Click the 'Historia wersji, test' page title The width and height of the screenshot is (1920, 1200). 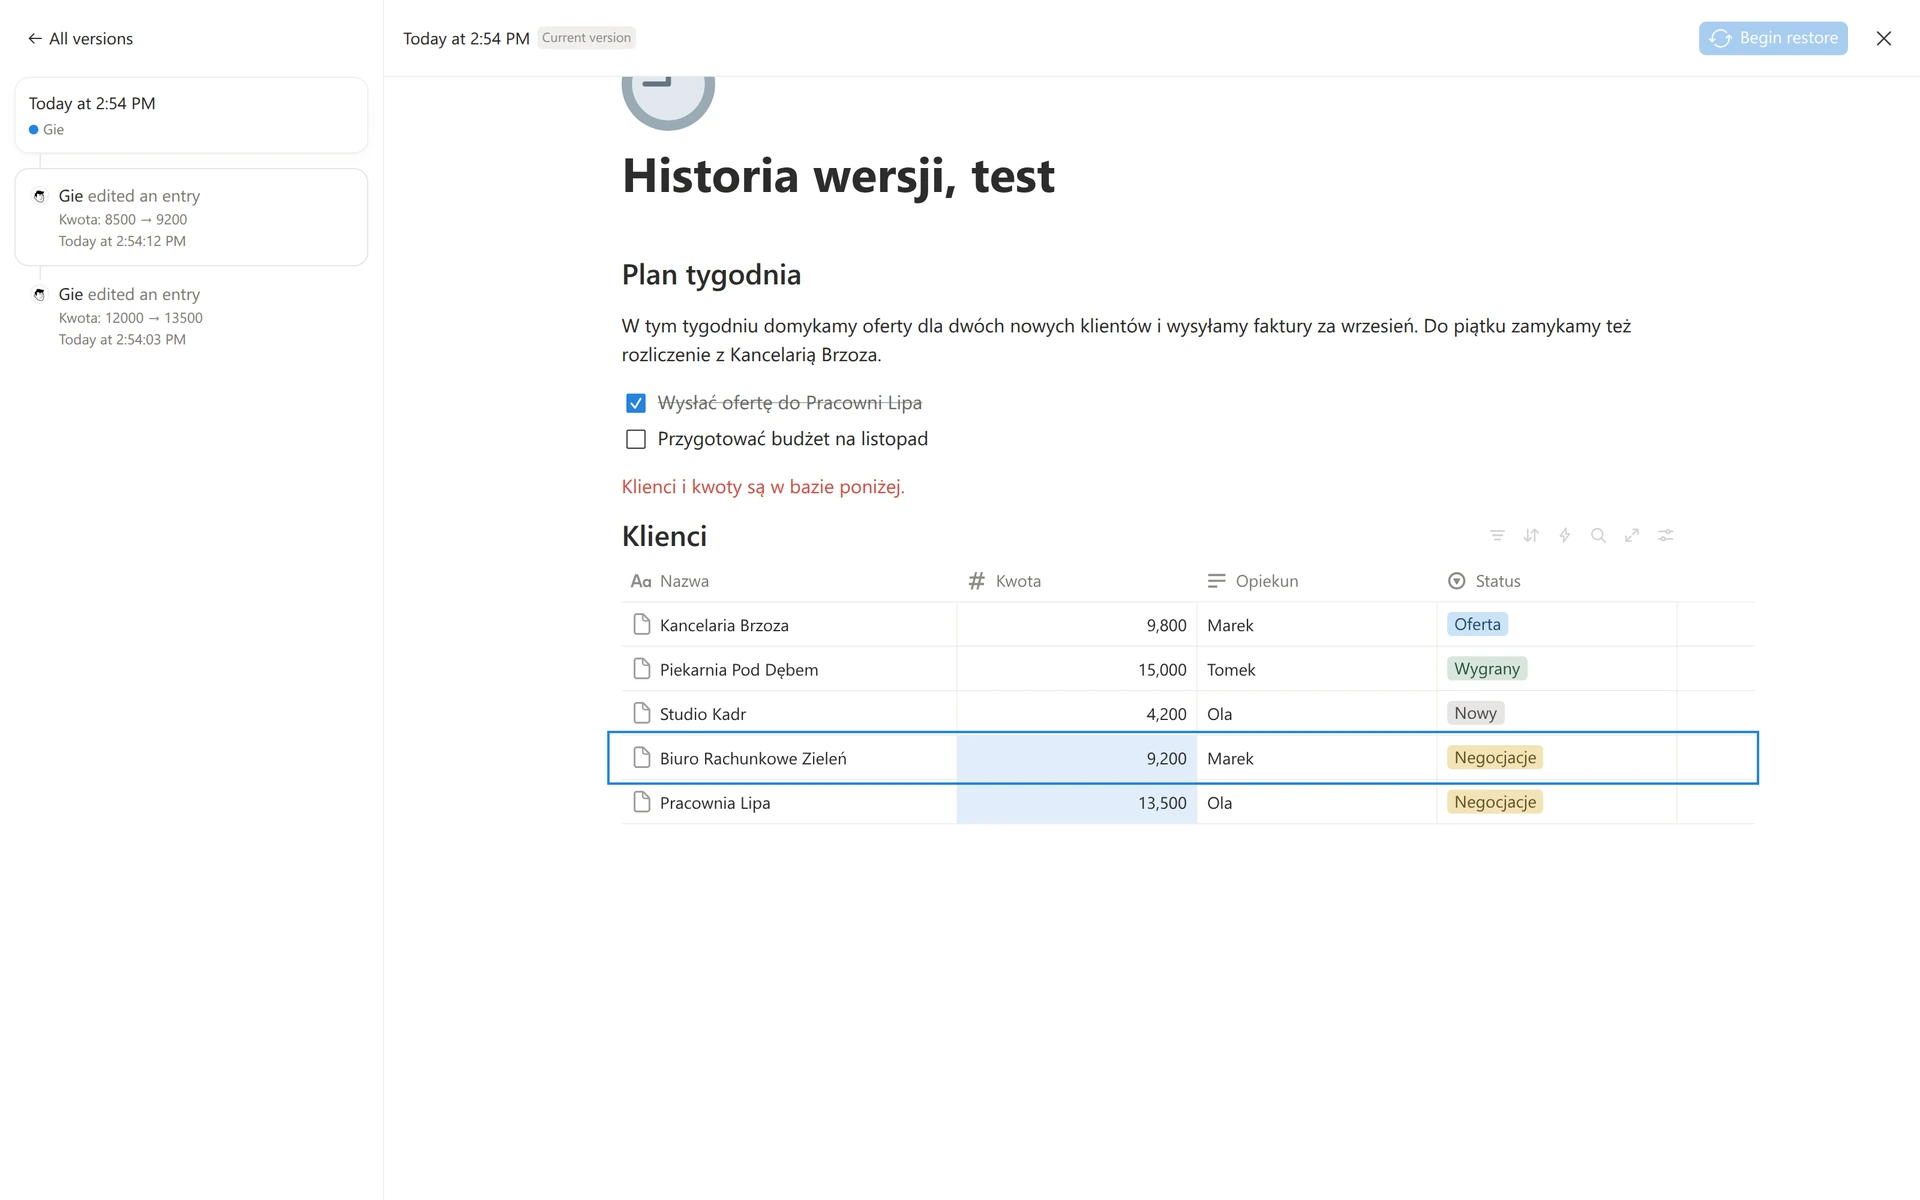tap(838, 177)
